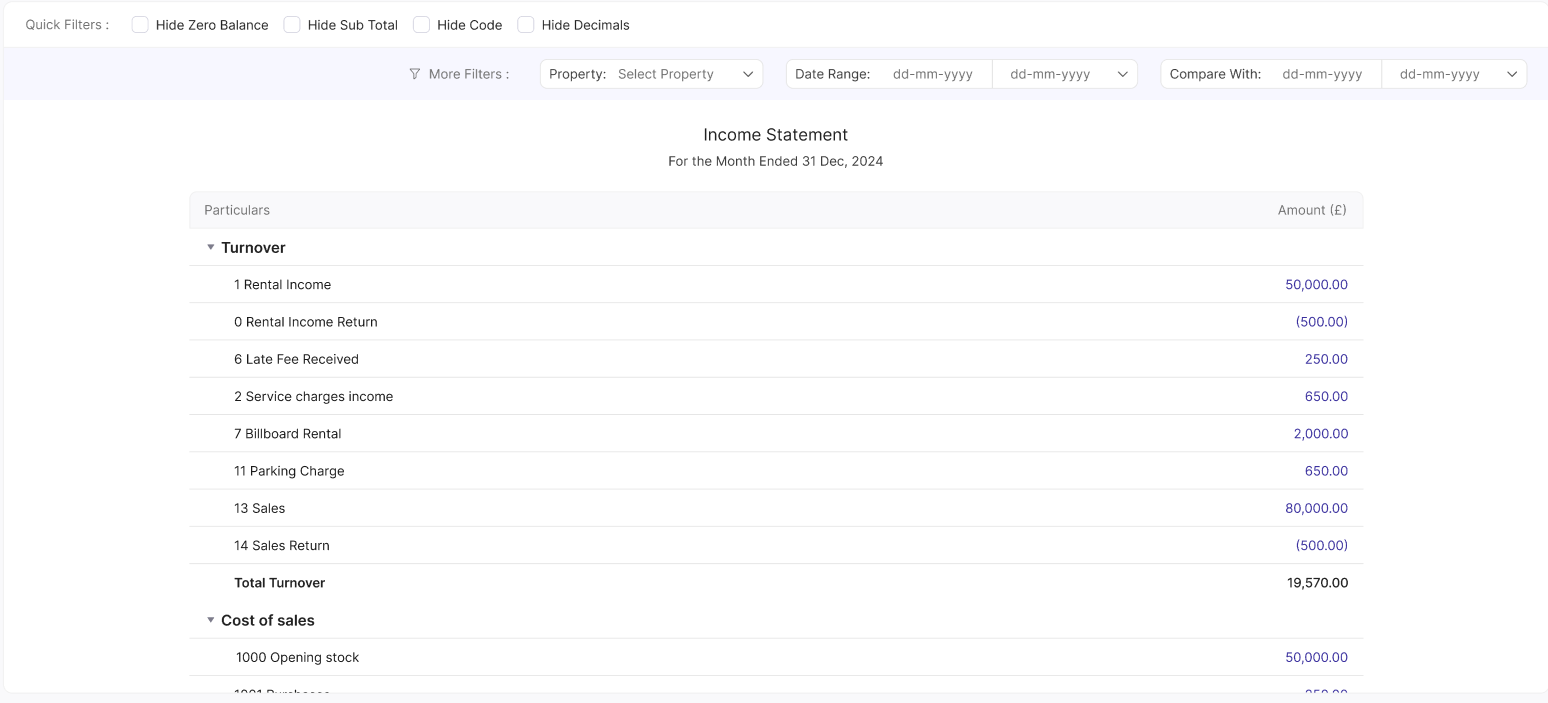Click the funnel icon beside More Filters
The height and width of the screenshot is (703, 1548).
click(415, 74)
